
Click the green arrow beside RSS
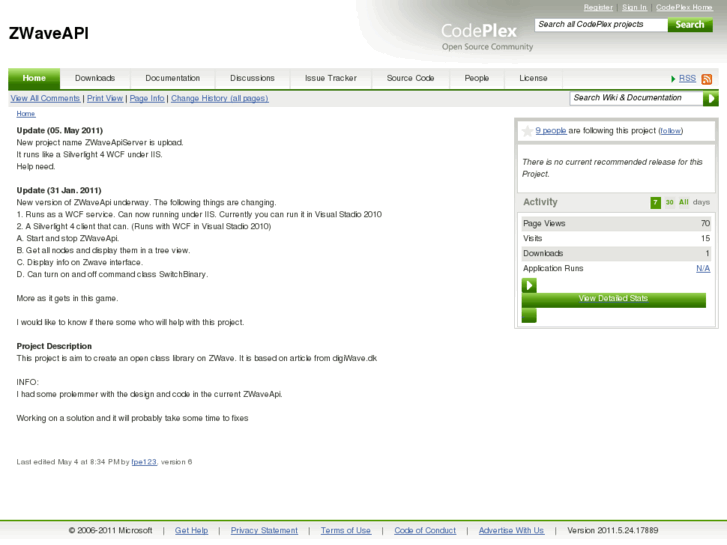tap(673, 79)
